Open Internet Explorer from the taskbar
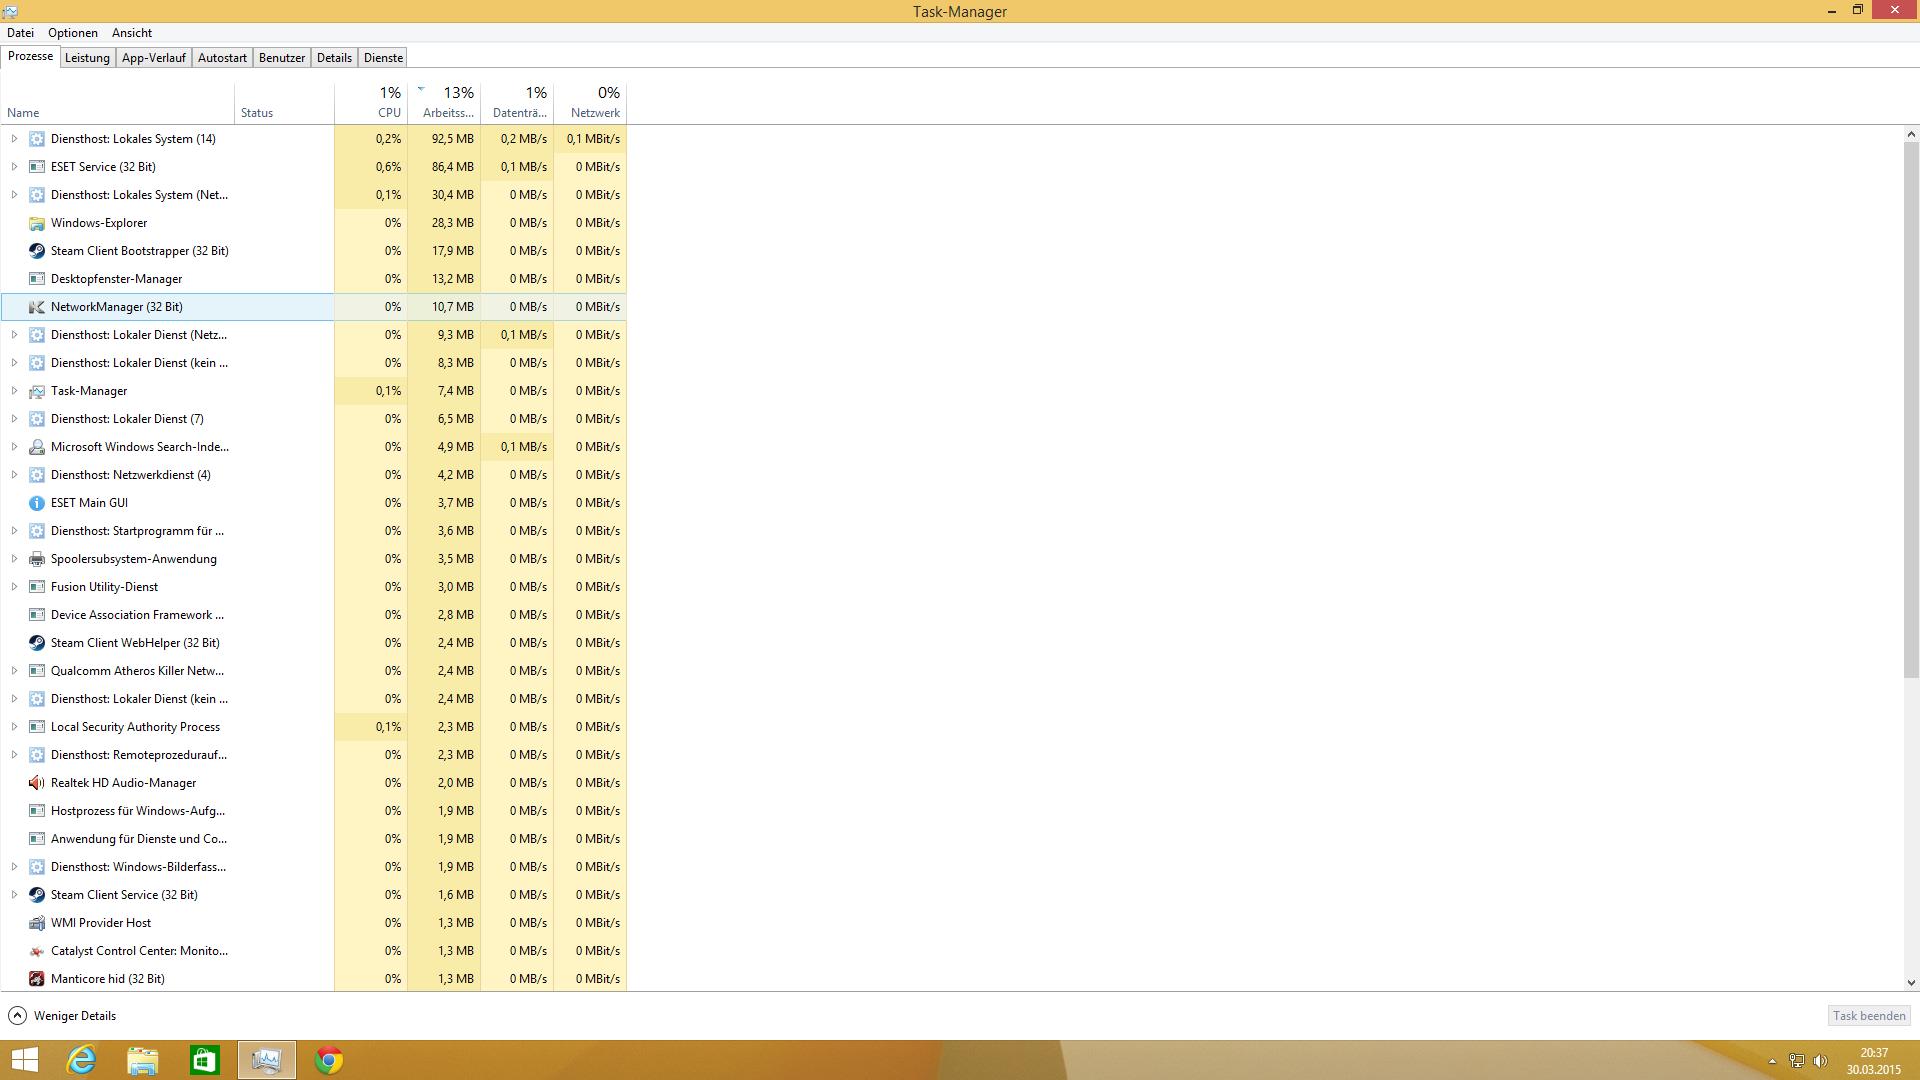 click(x=81, y=1060)
